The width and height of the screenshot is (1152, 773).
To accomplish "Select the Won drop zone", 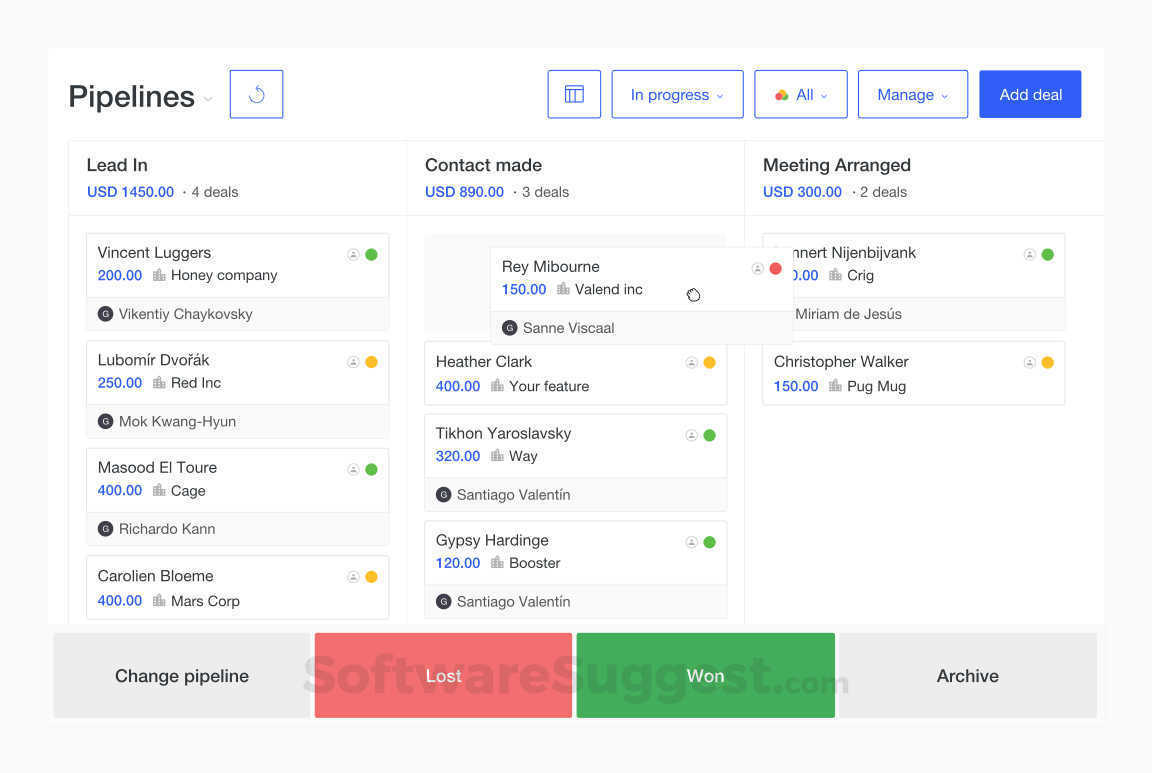I will click(x=705, y=675).
